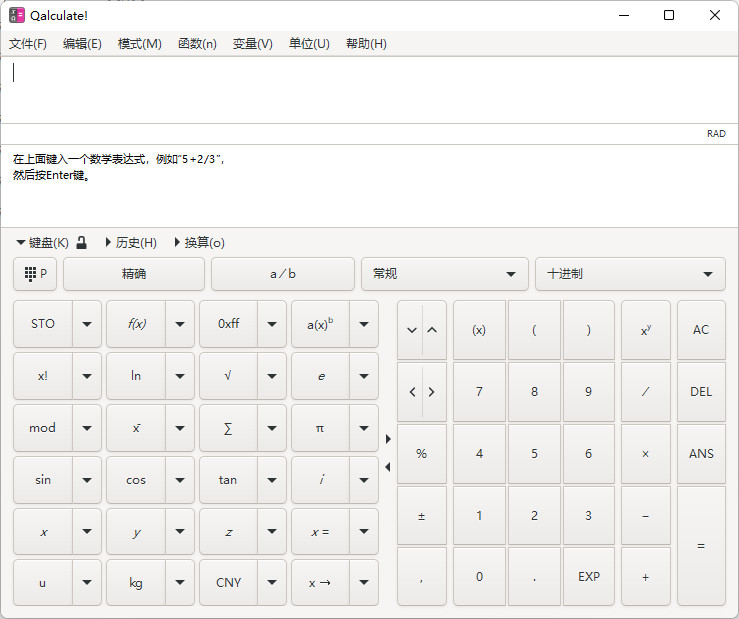739x619 pixels.
Task: Click the Qalculate! app icon in title bar
Action: pyautogui.click(x=17, y=15)
